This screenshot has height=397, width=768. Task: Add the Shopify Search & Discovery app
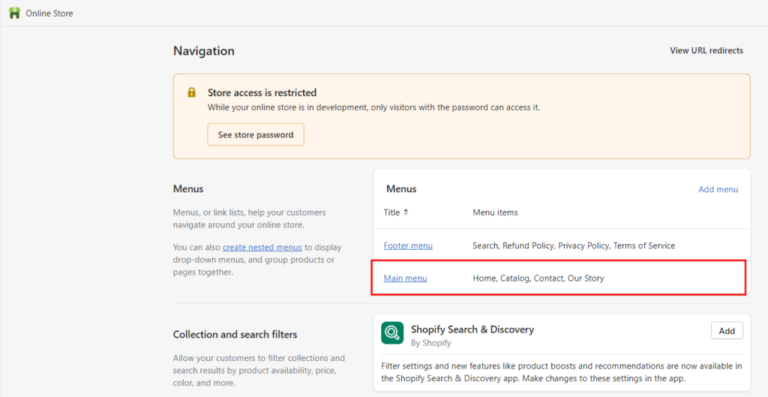[x=727, y=331]
